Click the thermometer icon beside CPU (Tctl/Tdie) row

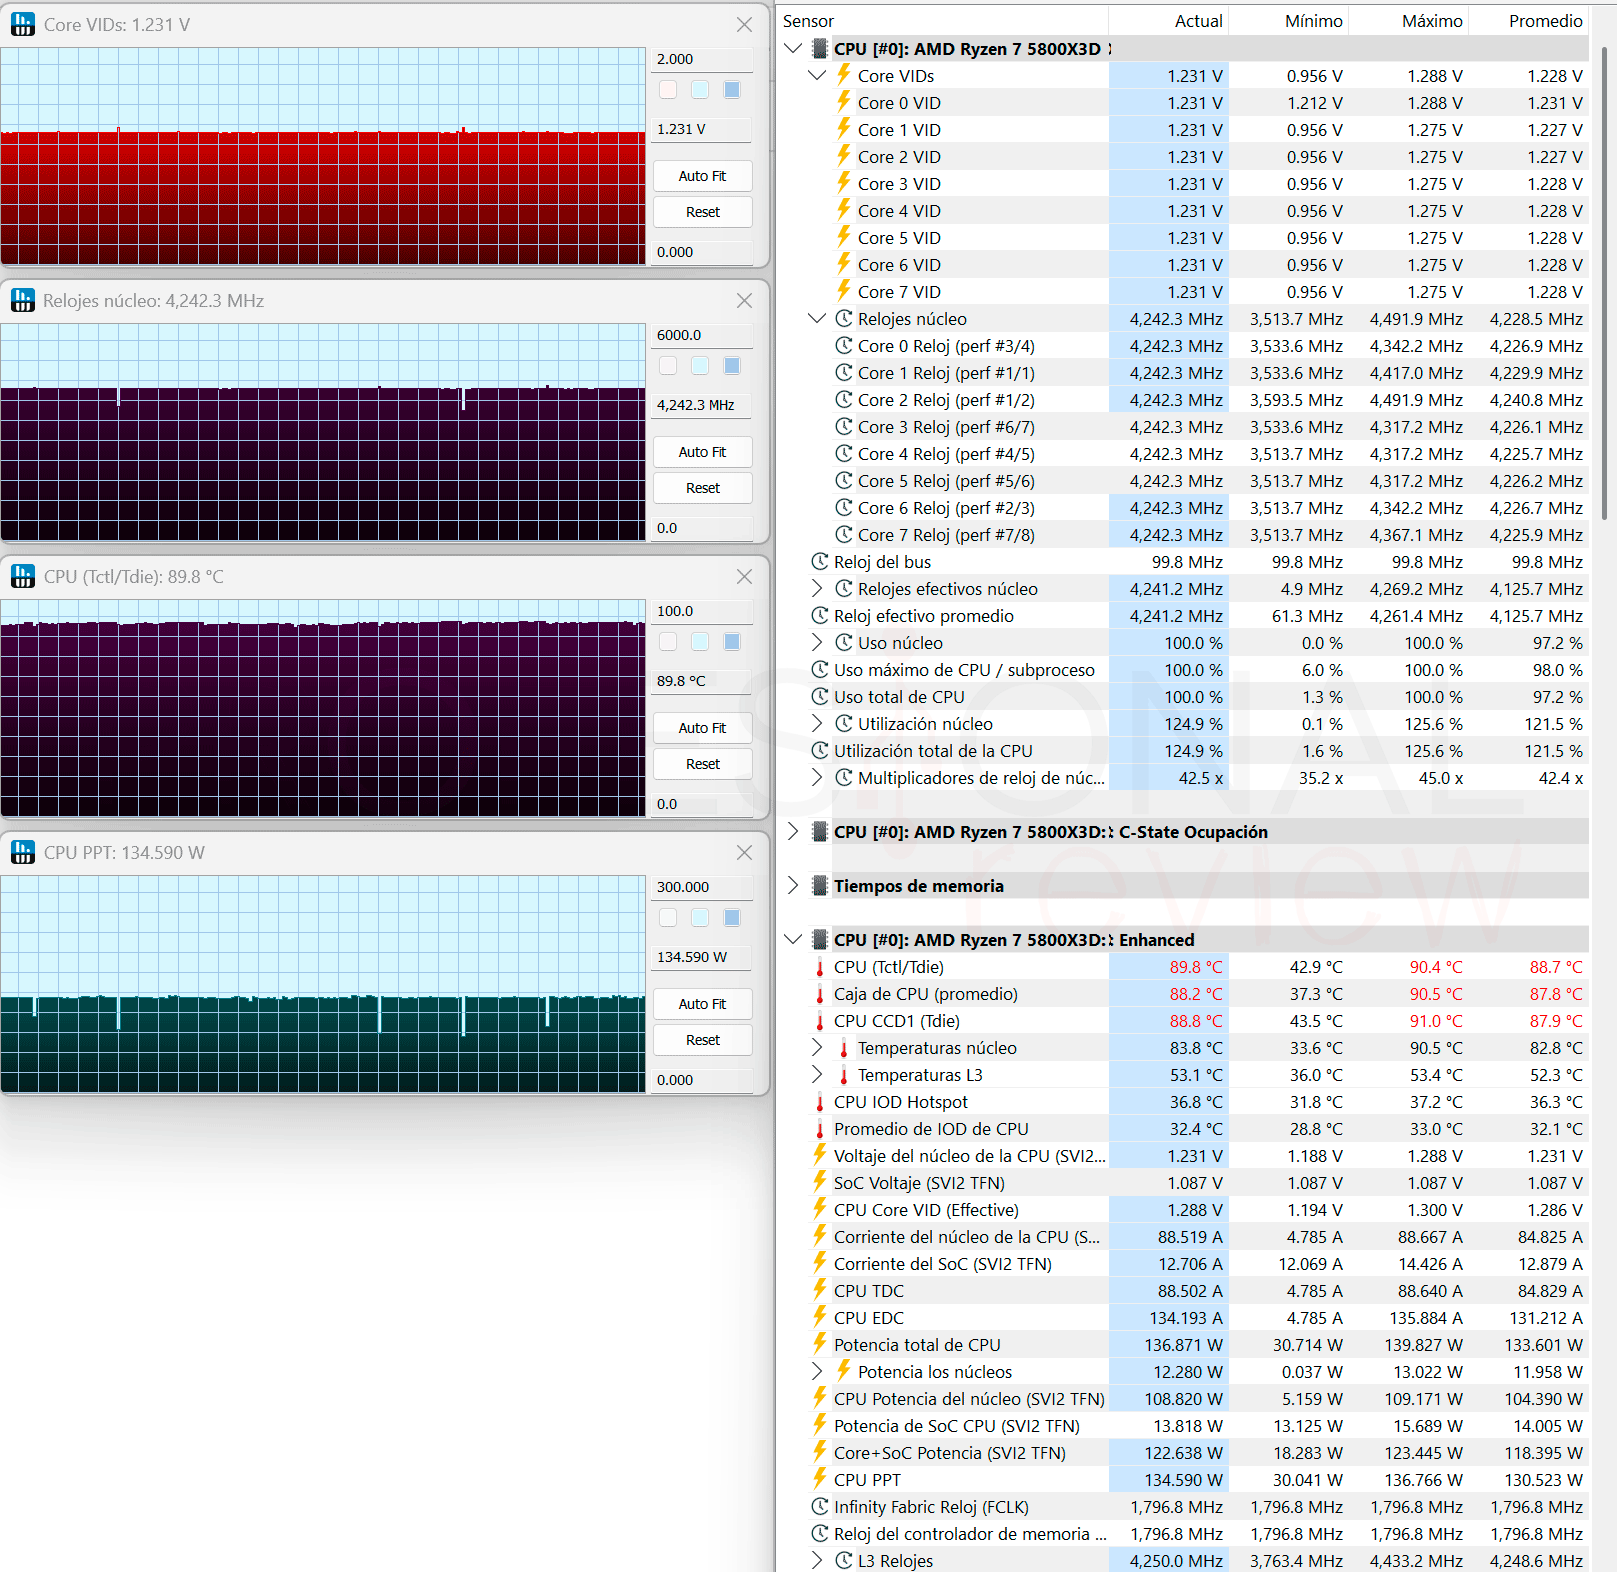[820, 967]
